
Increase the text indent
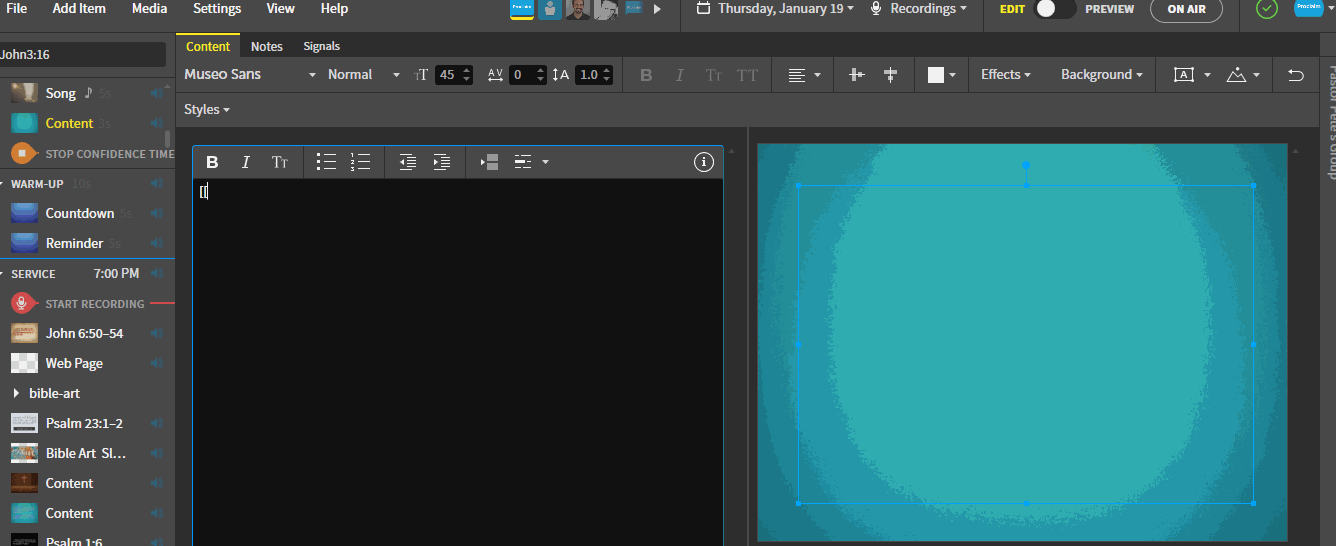coord(441,162)
